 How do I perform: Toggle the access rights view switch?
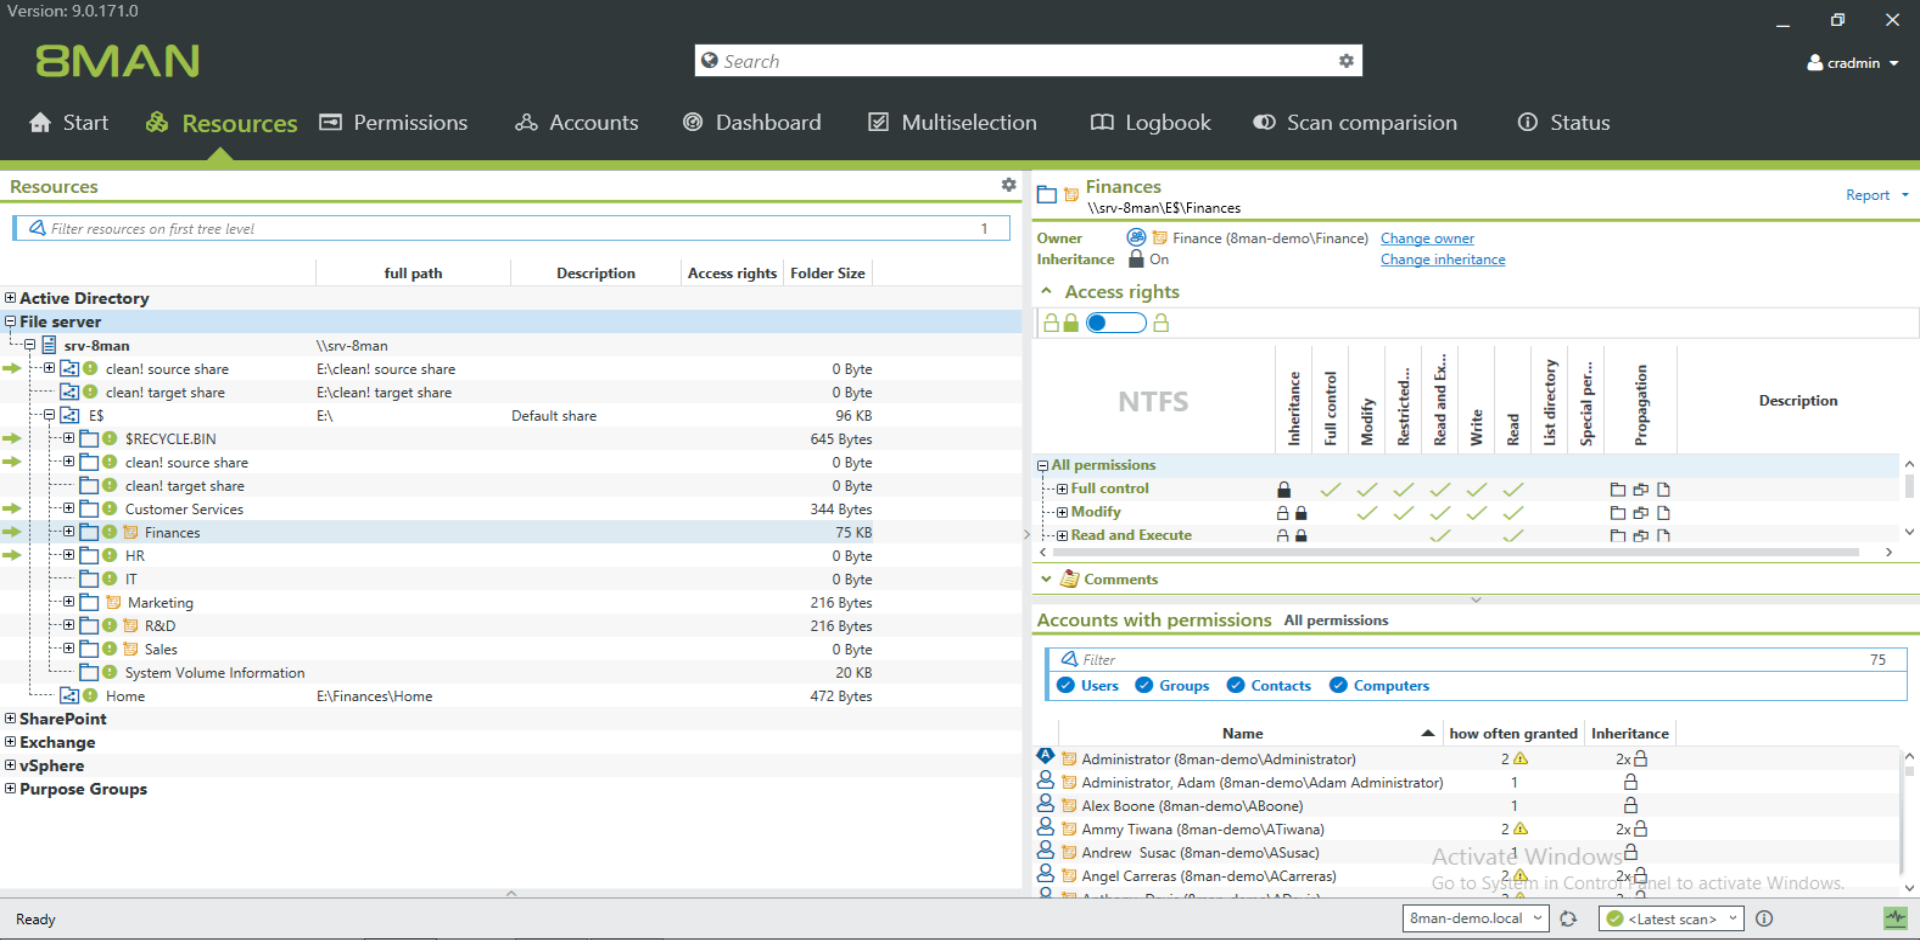[1116, 322]
